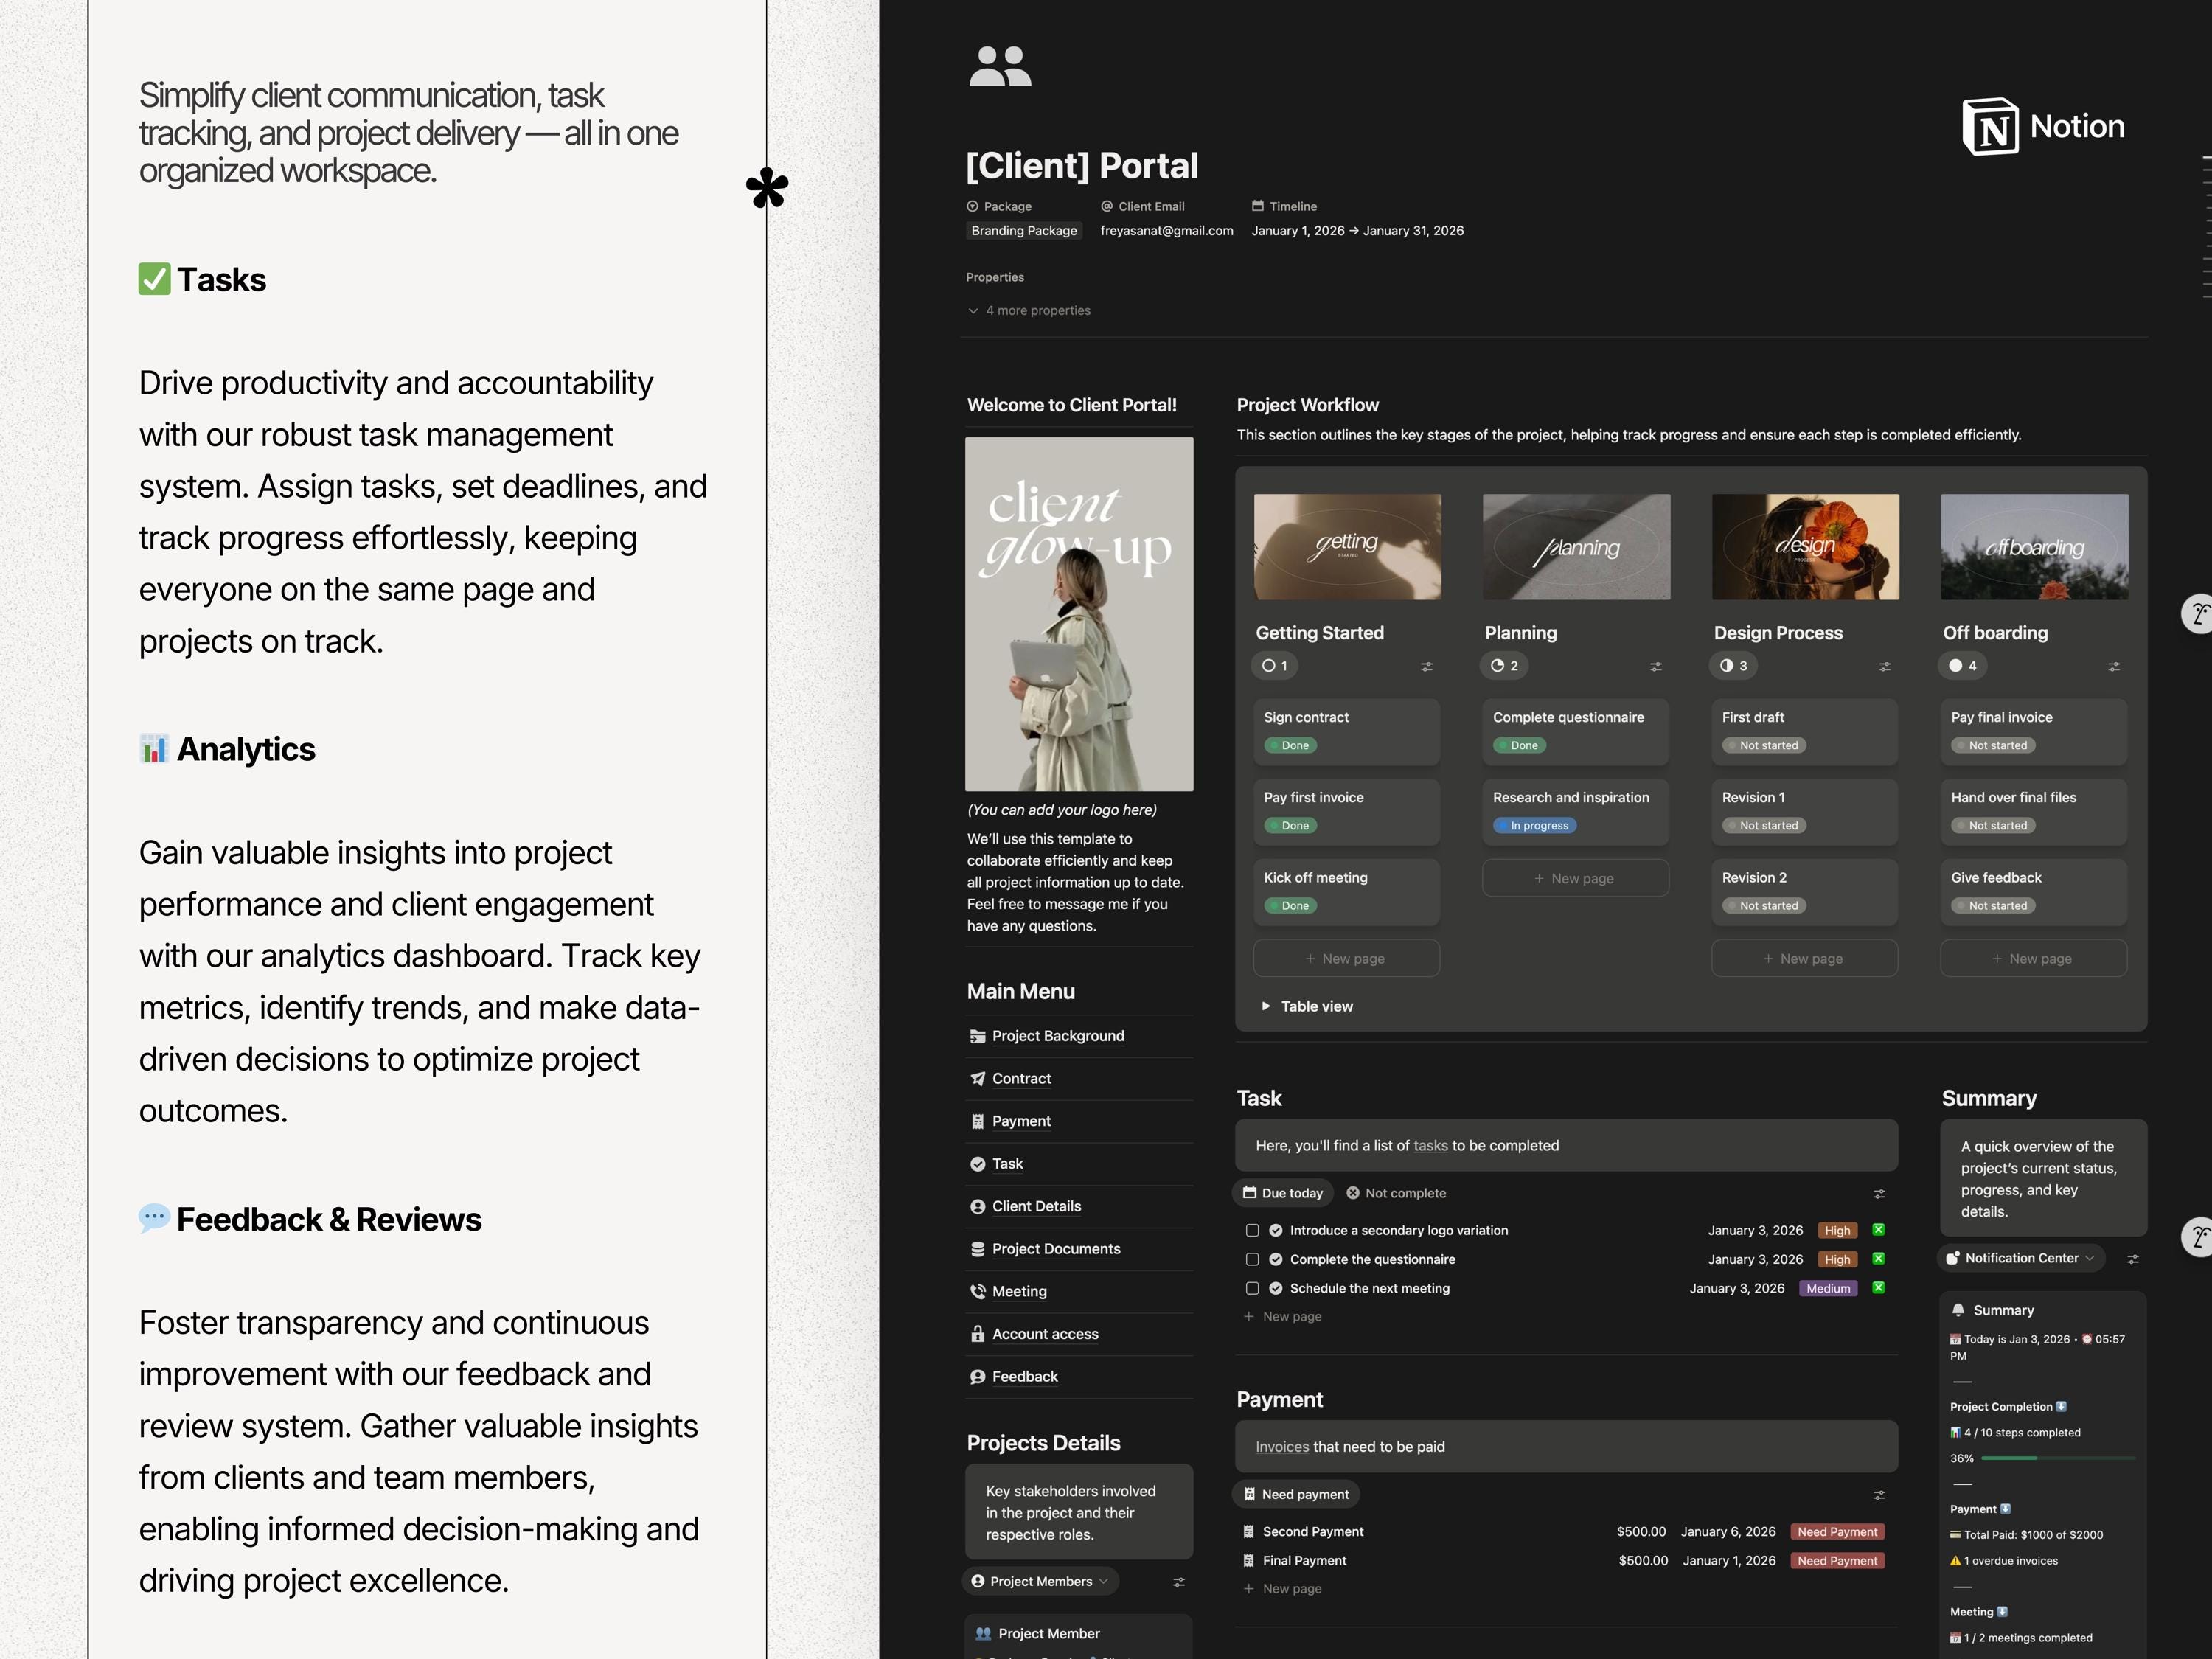Click the tasks link in Task callout

tap(1430, 1146)
